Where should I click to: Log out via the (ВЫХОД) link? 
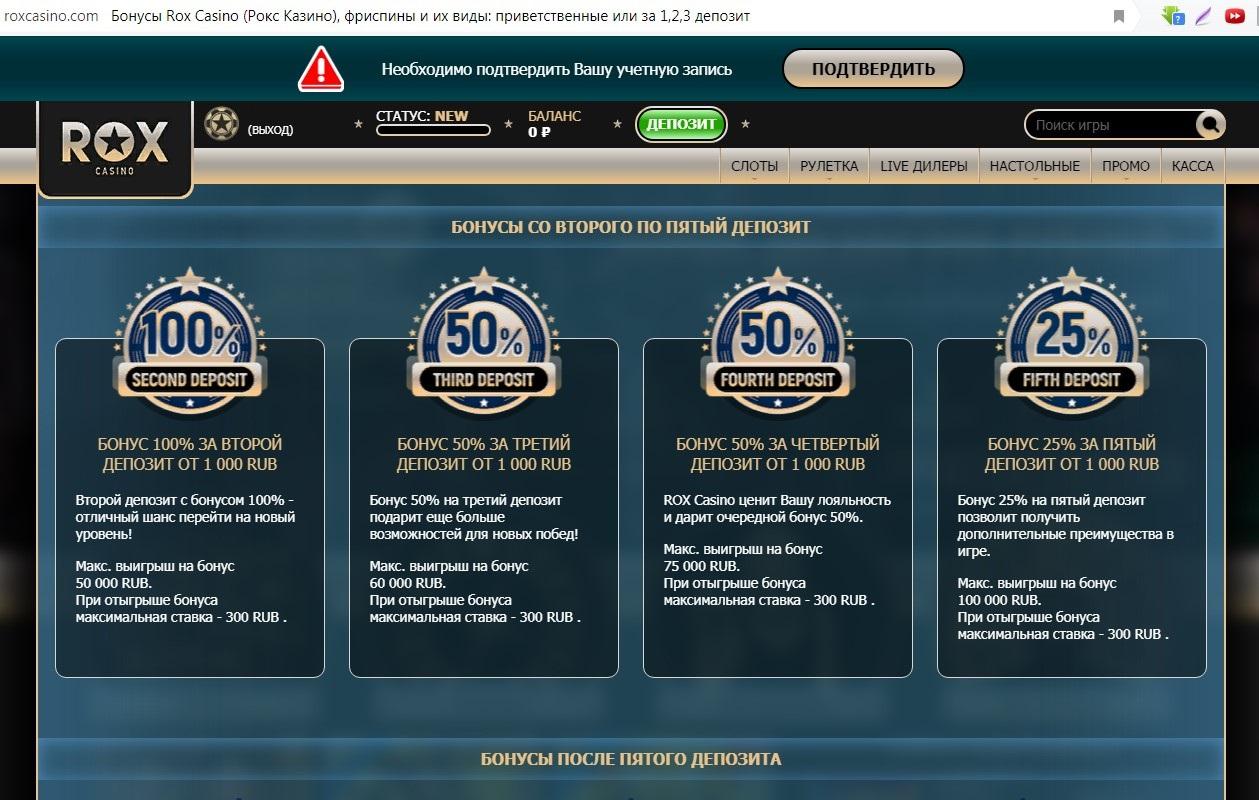tap(270, 130)
